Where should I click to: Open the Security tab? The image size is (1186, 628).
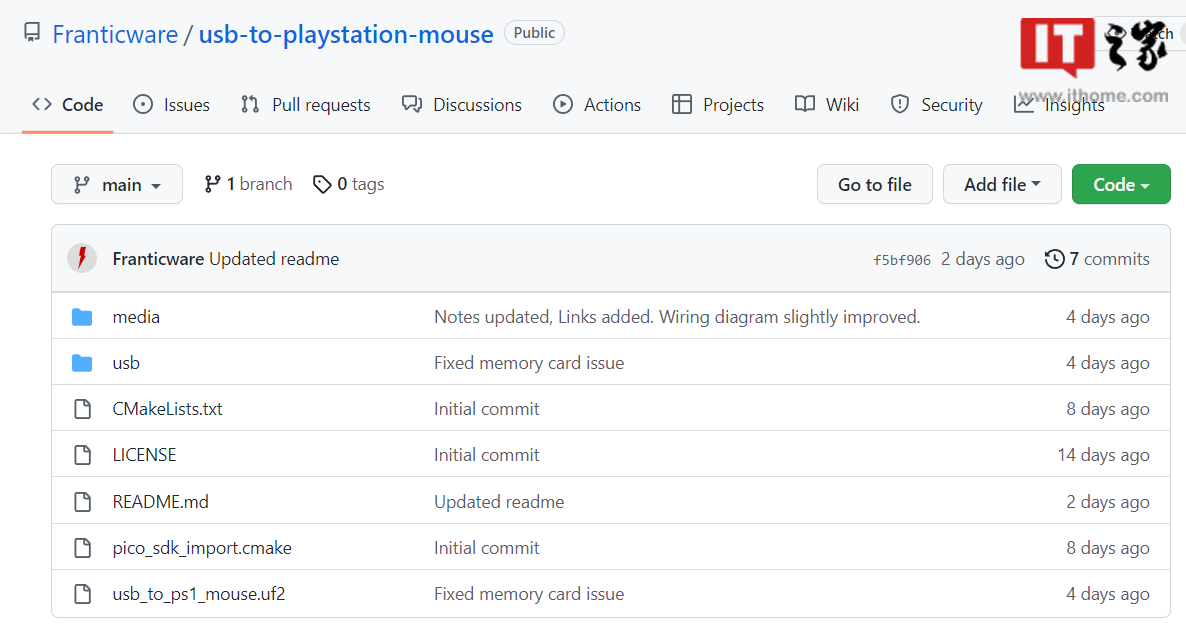tap(936, 104)
